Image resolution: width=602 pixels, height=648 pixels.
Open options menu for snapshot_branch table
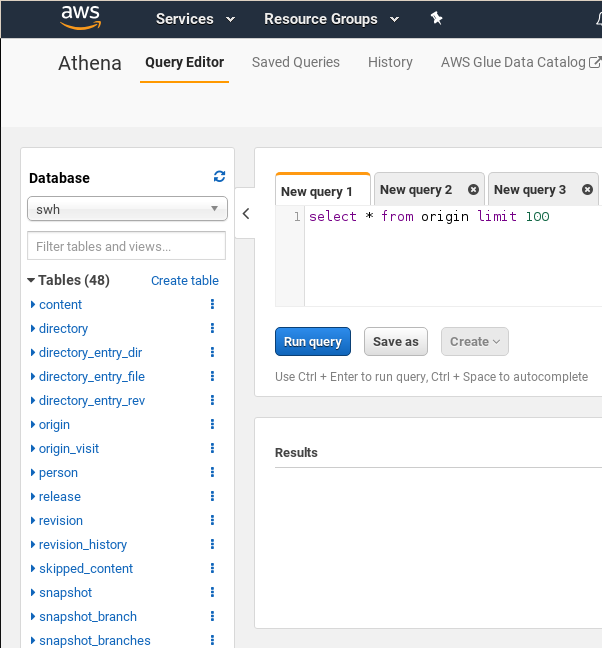[212, 616]
